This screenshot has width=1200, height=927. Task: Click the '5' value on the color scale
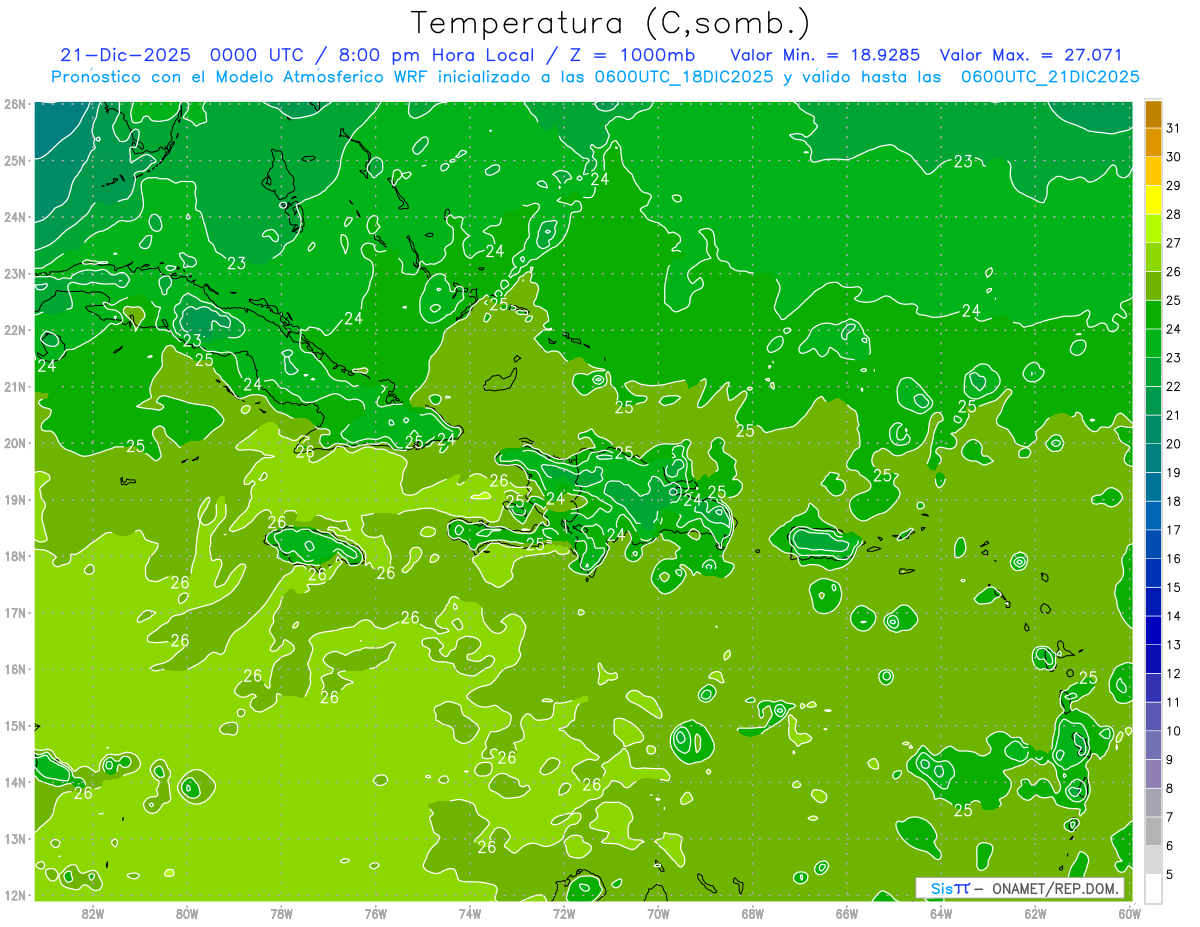1170,875
